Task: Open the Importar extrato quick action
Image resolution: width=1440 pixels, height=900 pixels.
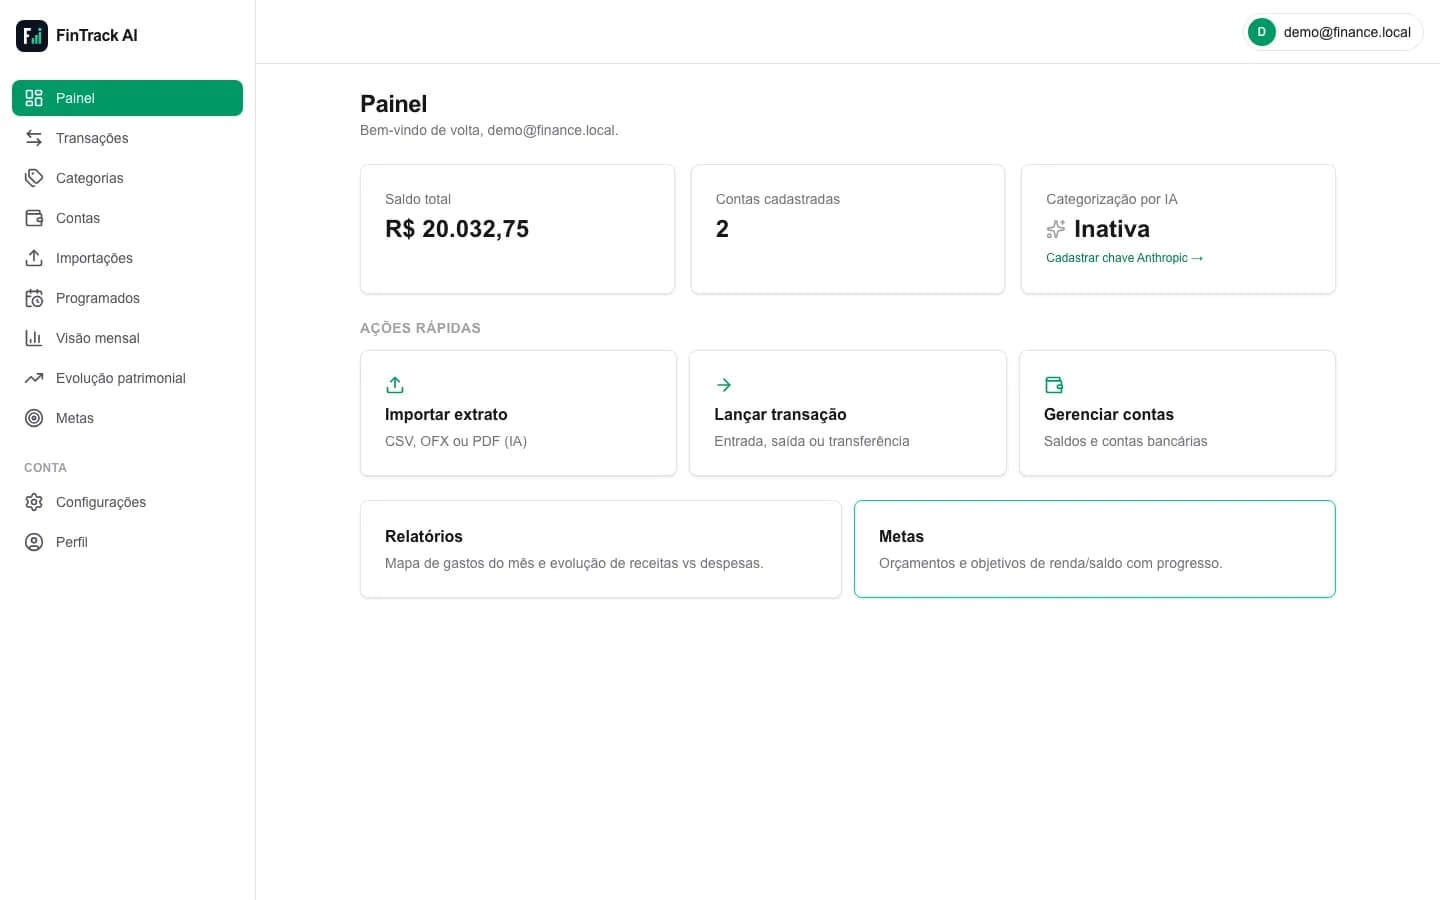Action: pos(518,413)
